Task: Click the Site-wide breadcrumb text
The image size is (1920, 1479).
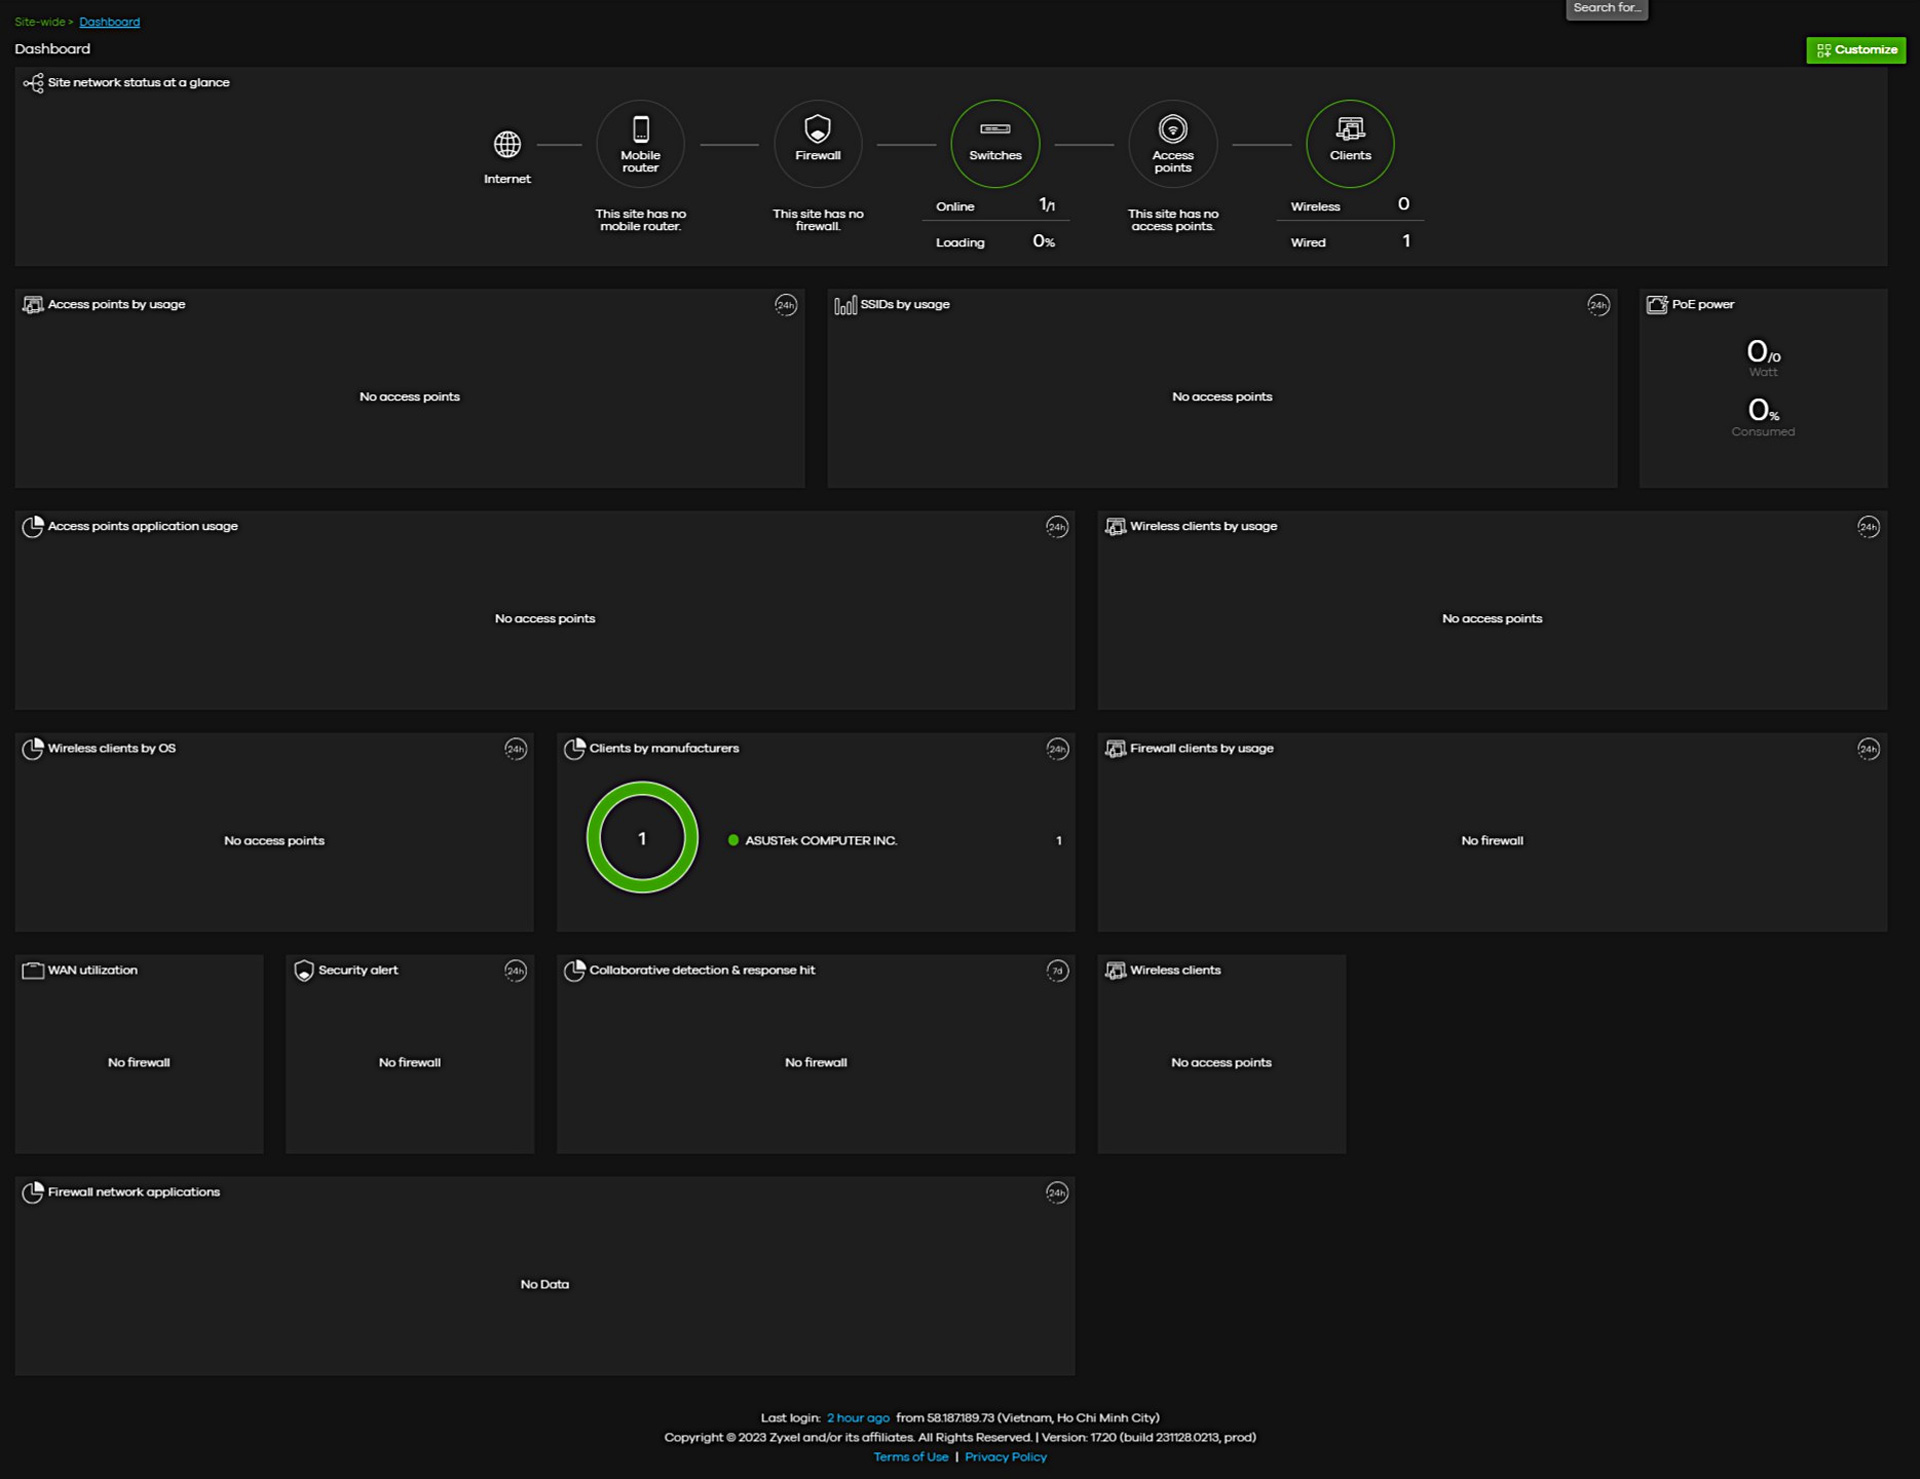Action: click(40, 22)
